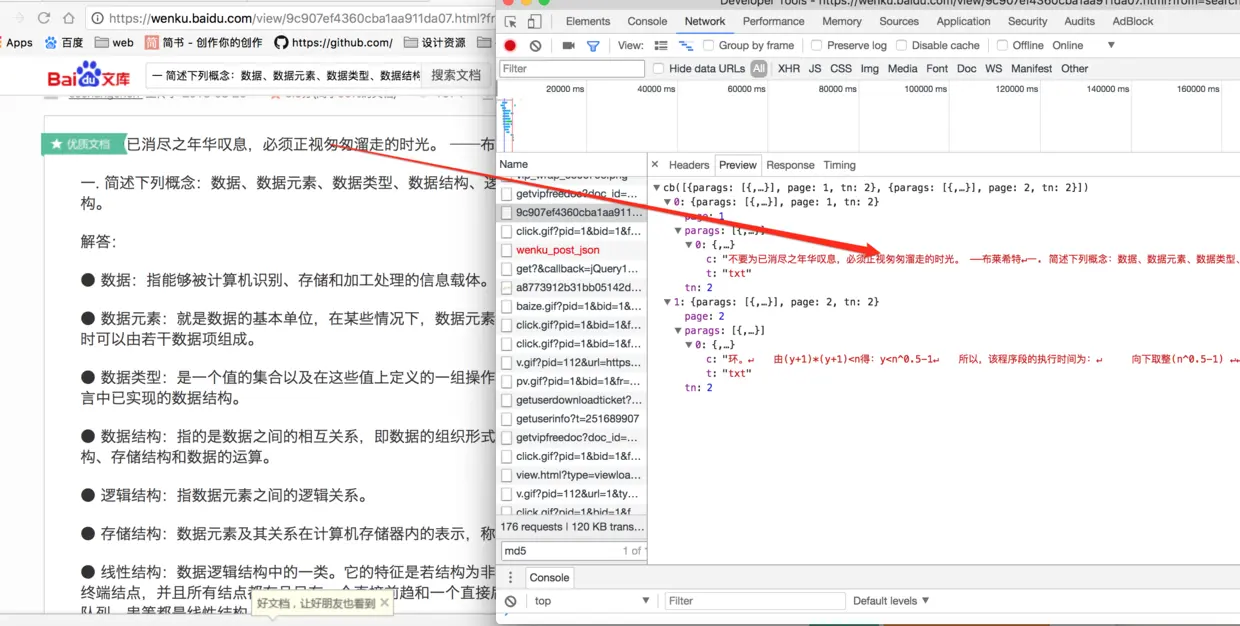
Task: Switch to the Console panel tab
Action: tap(647, 21)
